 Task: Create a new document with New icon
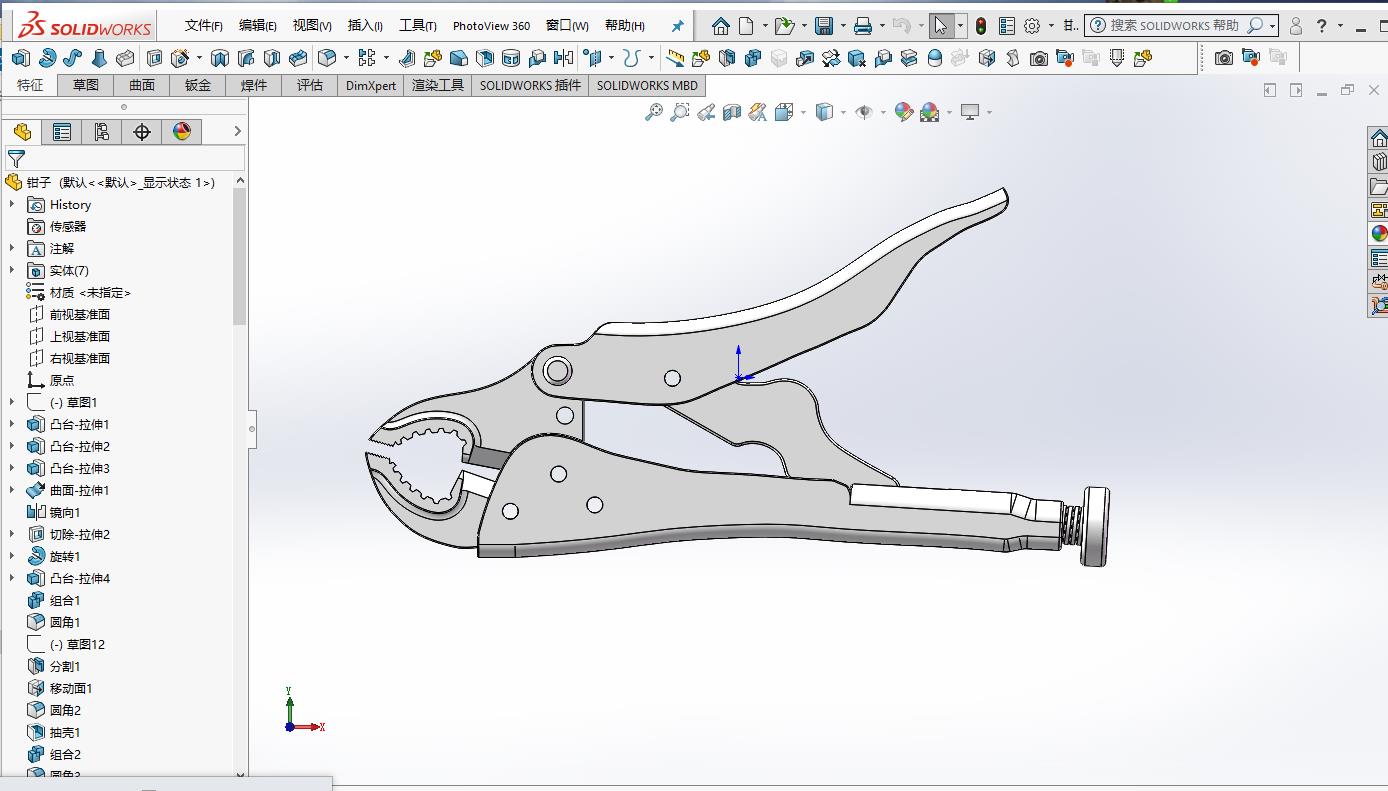coord(747,26)
